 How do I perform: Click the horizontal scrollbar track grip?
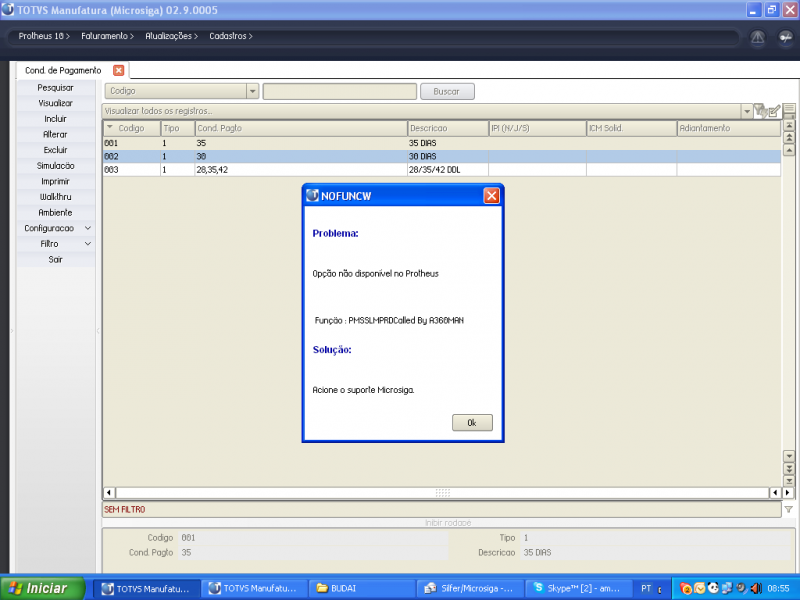tap(442, 492)
